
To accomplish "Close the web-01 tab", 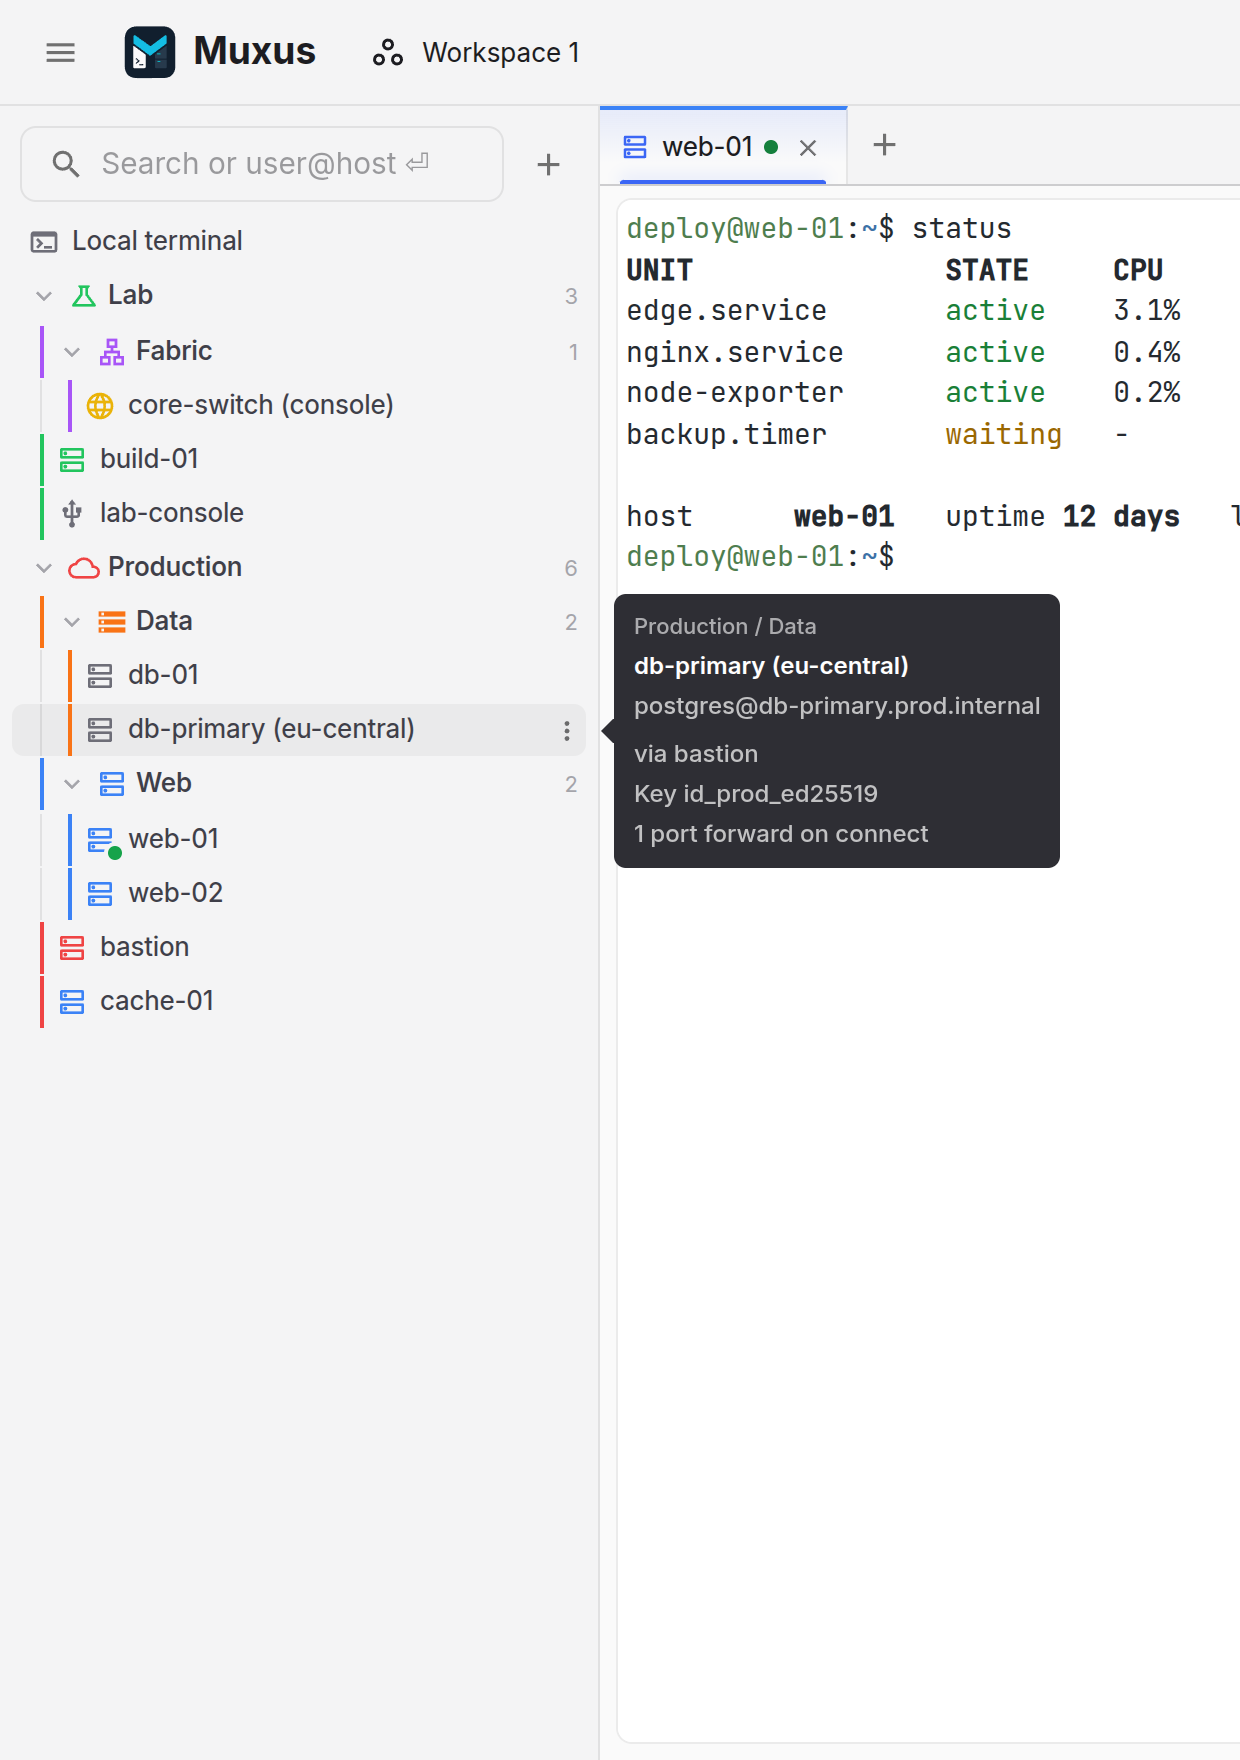I will pyautogui.click(x=808, y=148).
